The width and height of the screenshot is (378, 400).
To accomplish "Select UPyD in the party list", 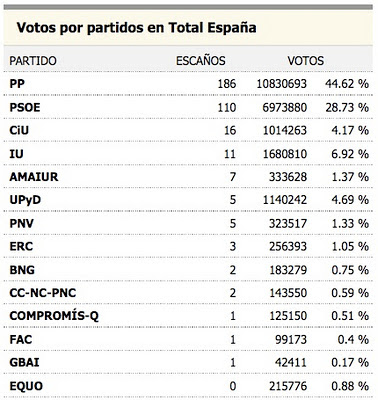I will point(25,200).
